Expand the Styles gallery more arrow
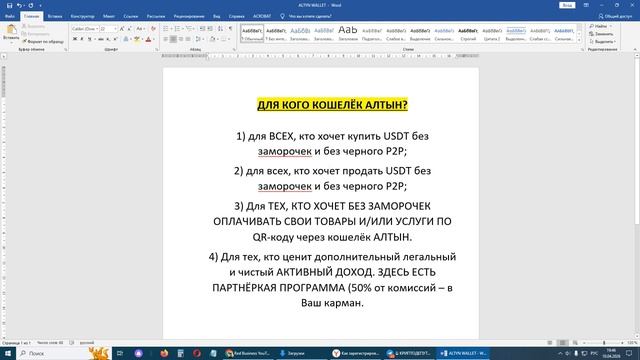This screenshot has width=640, height=360. [x=579, y=40]
